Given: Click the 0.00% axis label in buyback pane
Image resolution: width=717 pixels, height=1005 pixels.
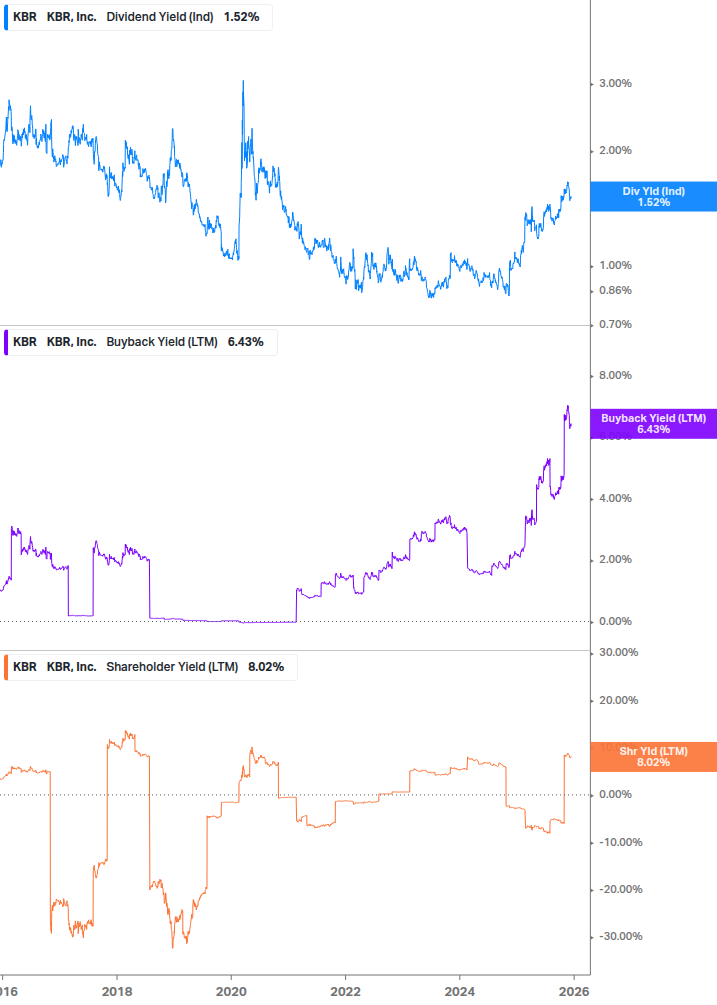Looking at the screenshot, I should point(615,621).
